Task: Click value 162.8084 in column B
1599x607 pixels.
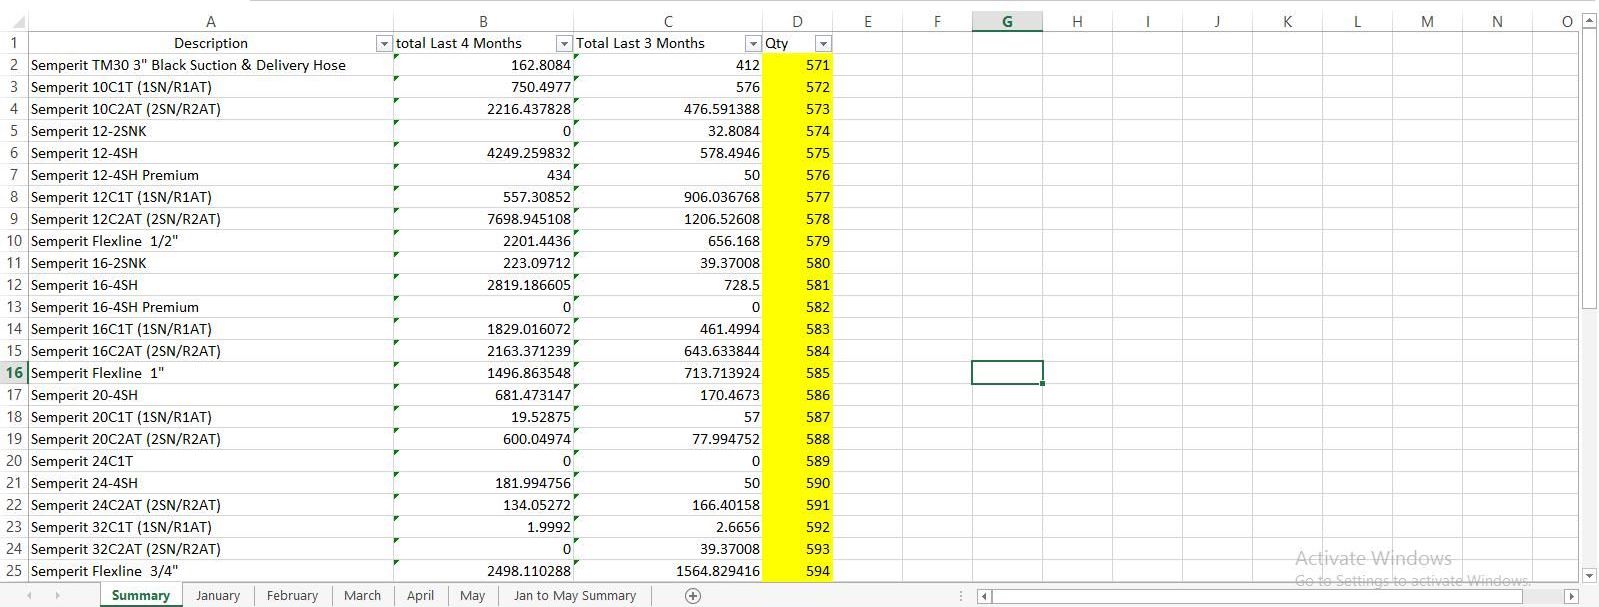Action: coord(483,65)
